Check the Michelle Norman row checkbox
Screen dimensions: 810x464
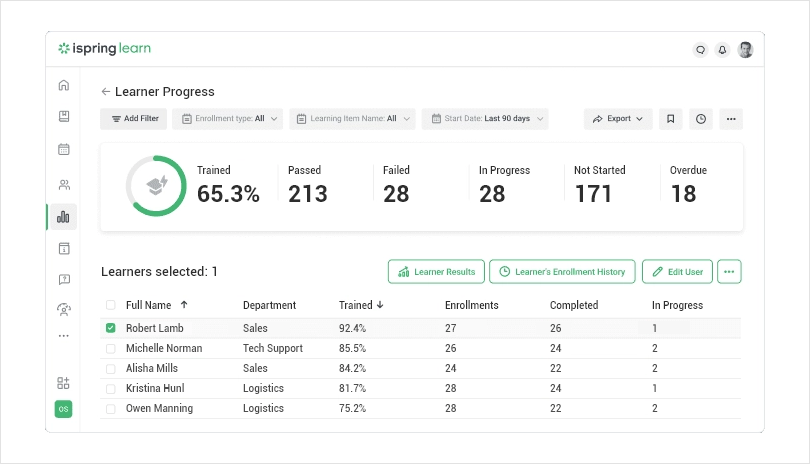tap(111, 348)
